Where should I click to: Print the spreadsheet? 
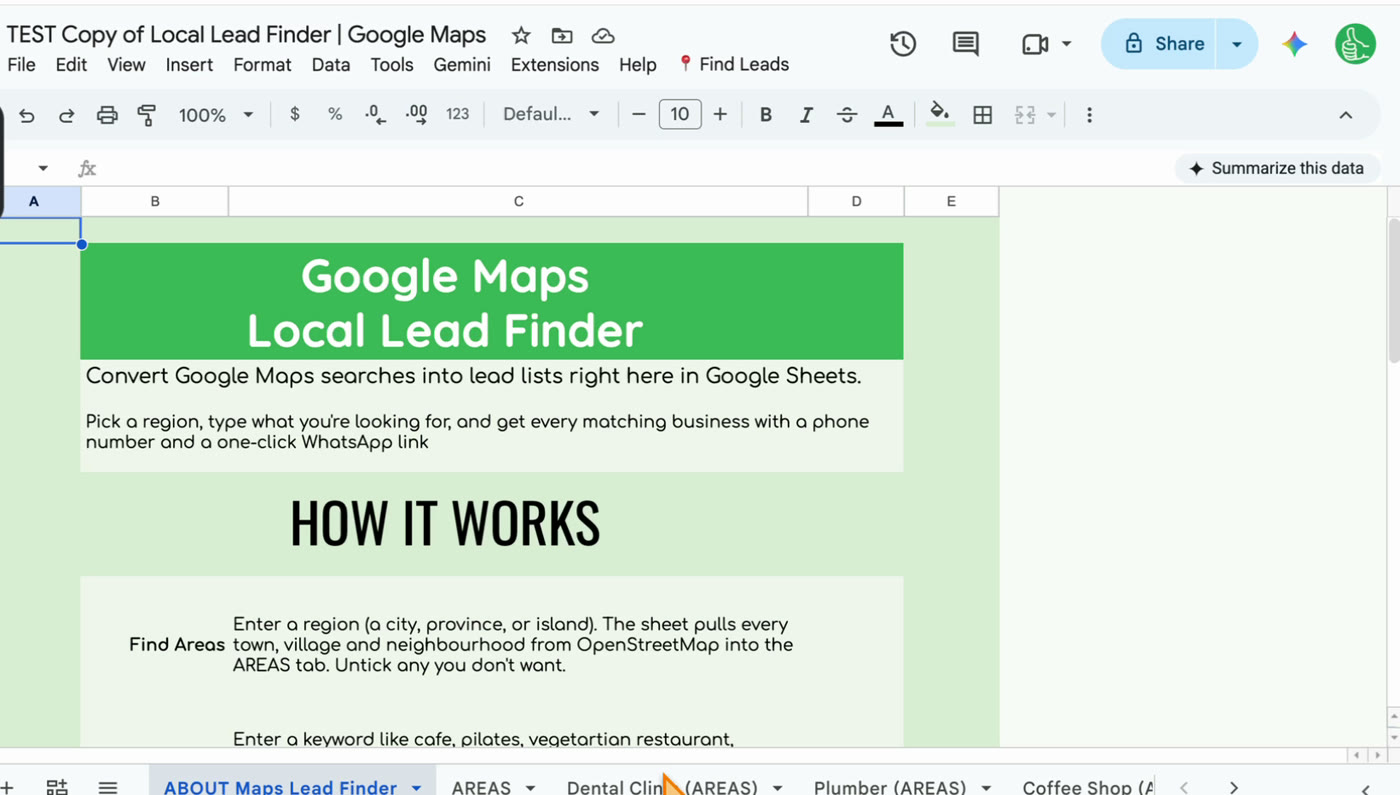[107, 115]
